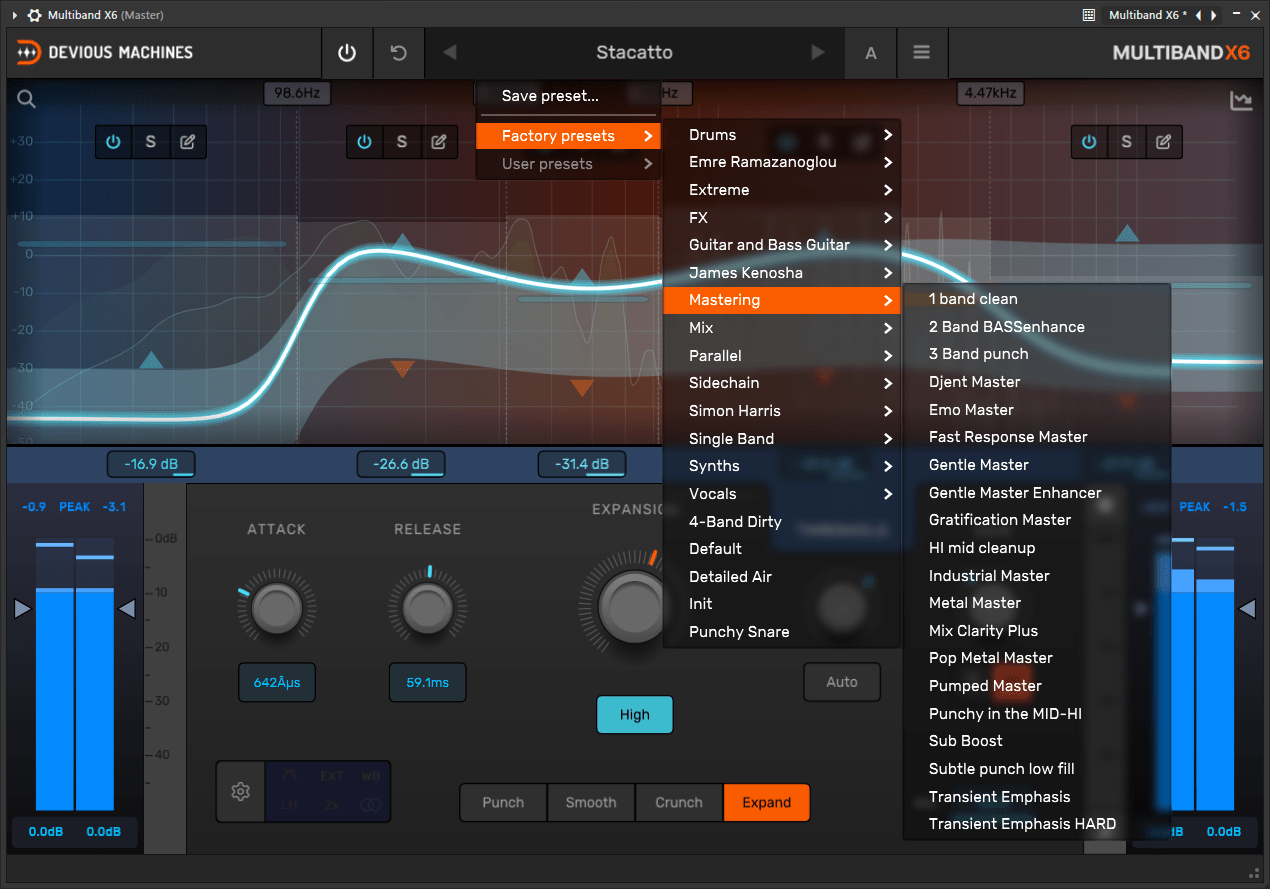Expand the User presets submenu
Image resolution: width=1270 pixels, height=889 pixels.
[x=568, y=164]
